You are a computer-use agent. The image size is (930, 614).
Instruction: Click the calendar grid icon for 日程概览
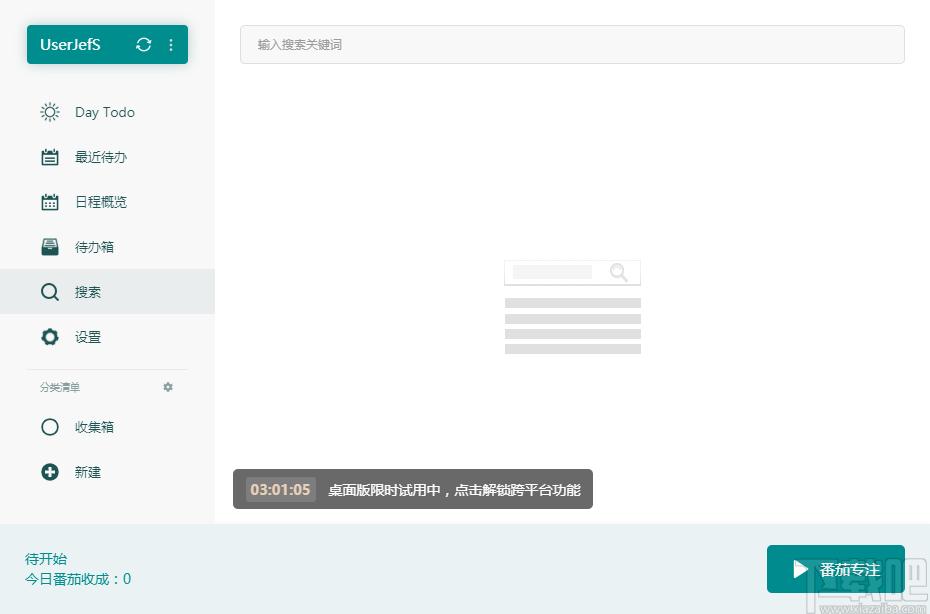(50, 202)
